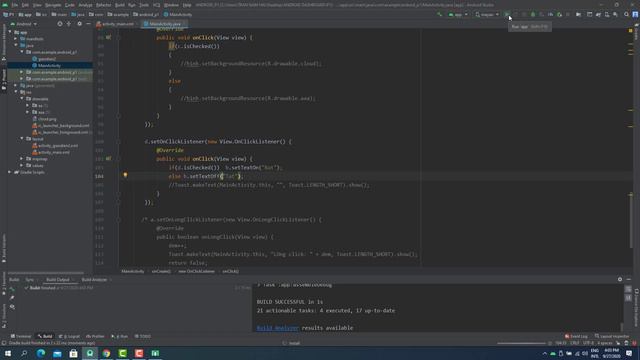Collapse the app module in project tree
This screenshot has width=640, height=360.
click(x=10, y=32)
